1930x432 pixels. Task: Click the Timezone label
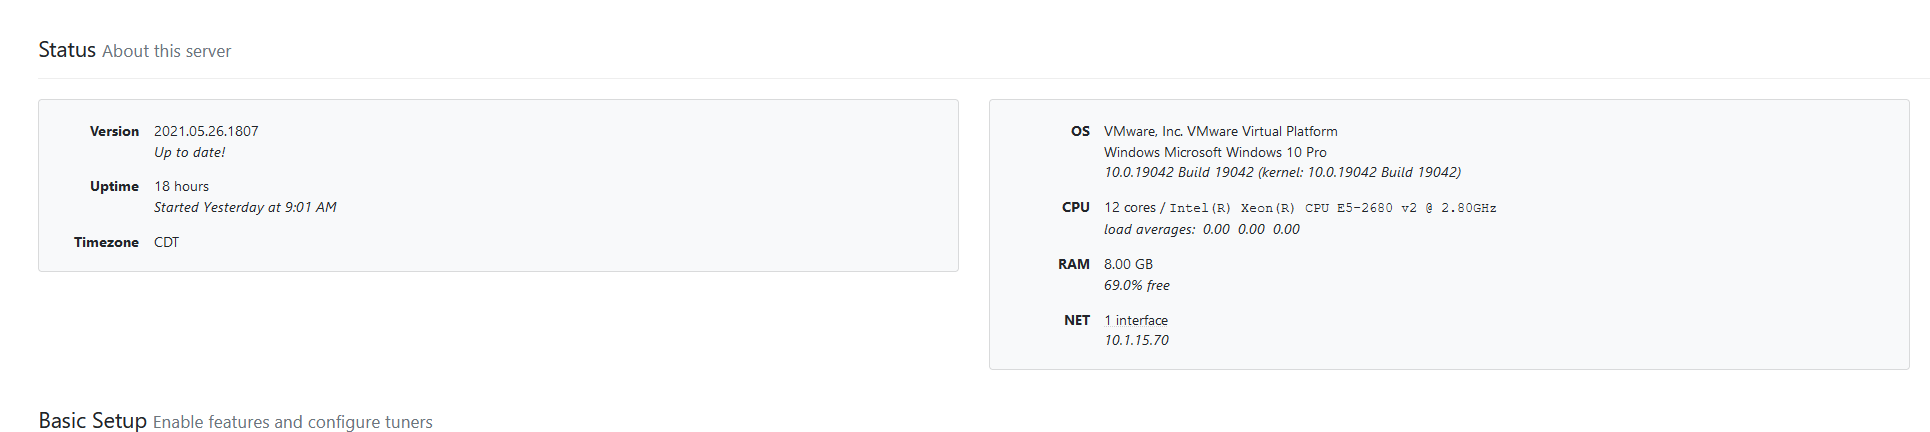[106, 242]
